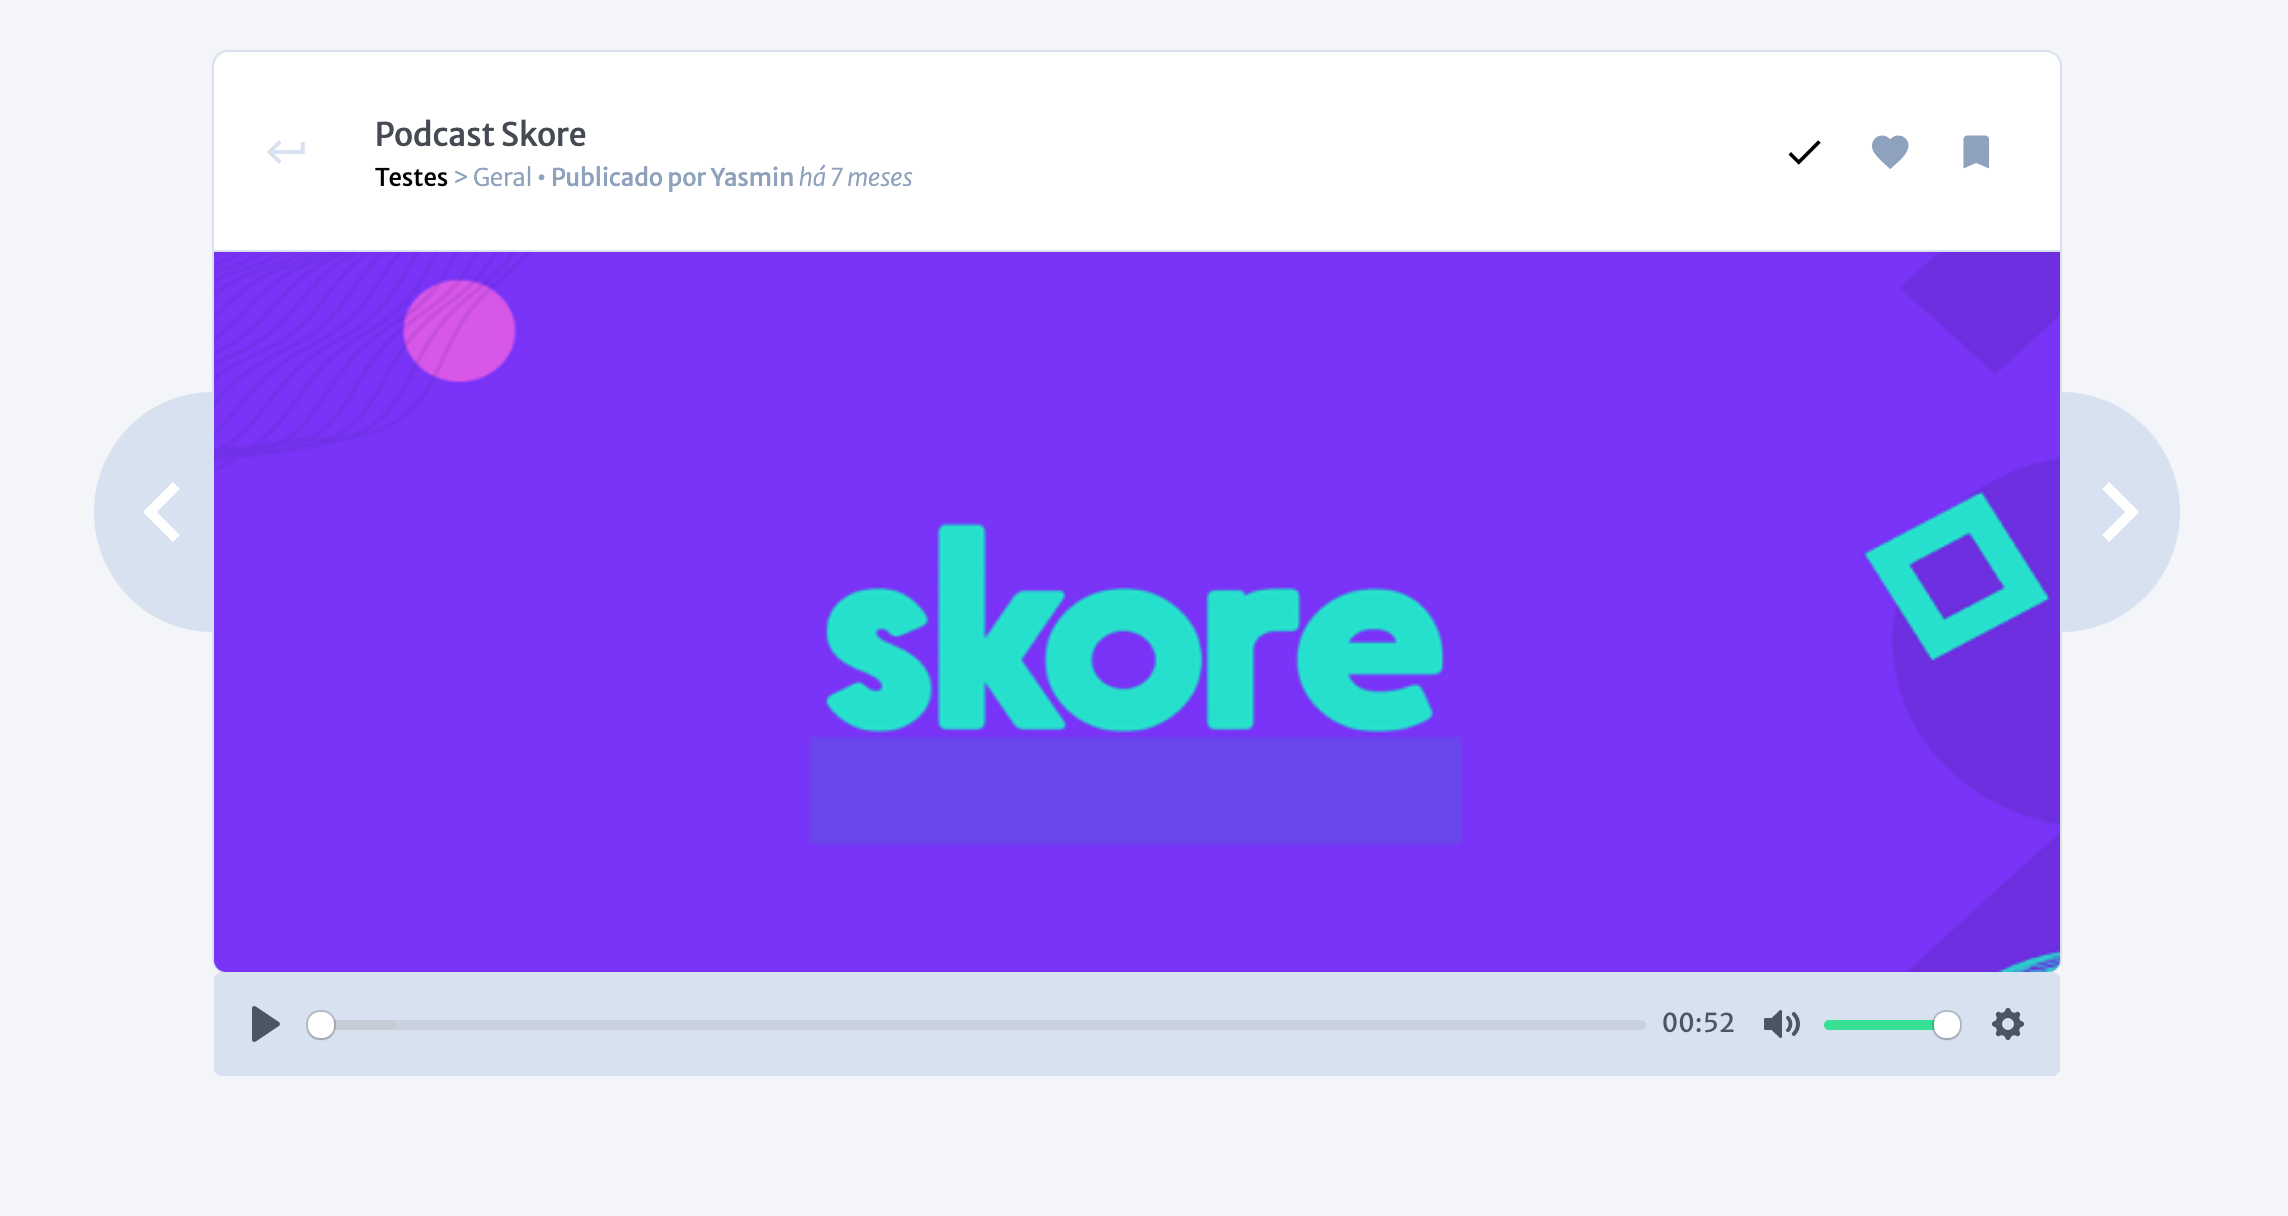Like the podcast with heart icon
The image size is (2288, 1216).
(x=1890, y=152)
